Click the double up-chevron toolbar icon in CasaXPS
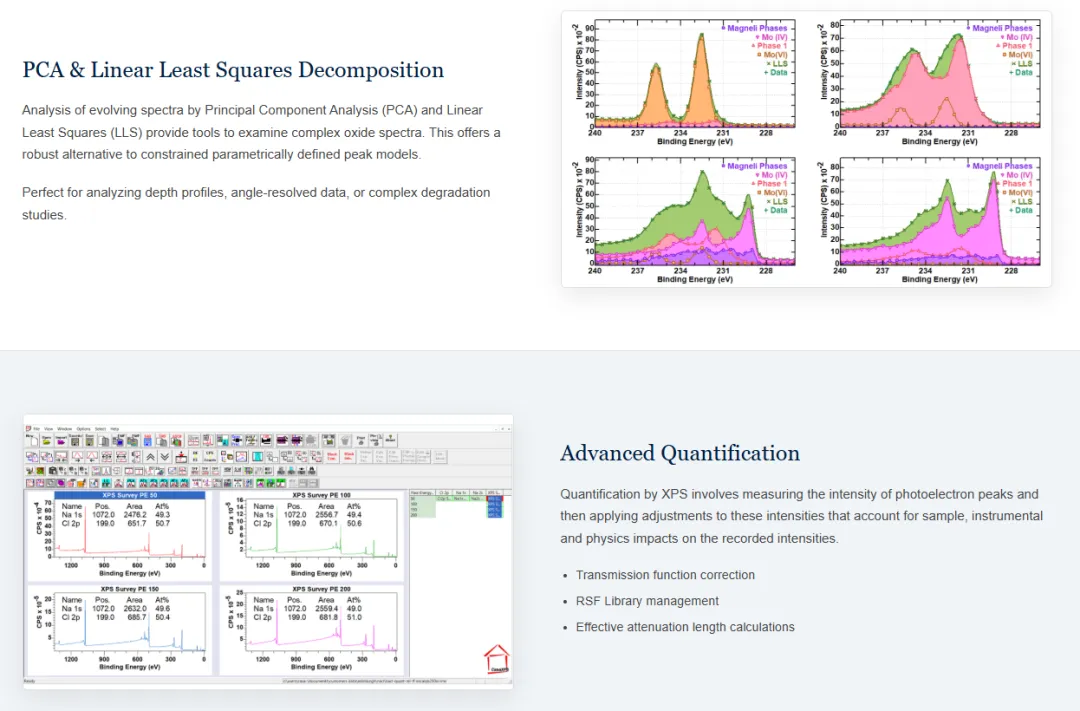 [150, 457]
